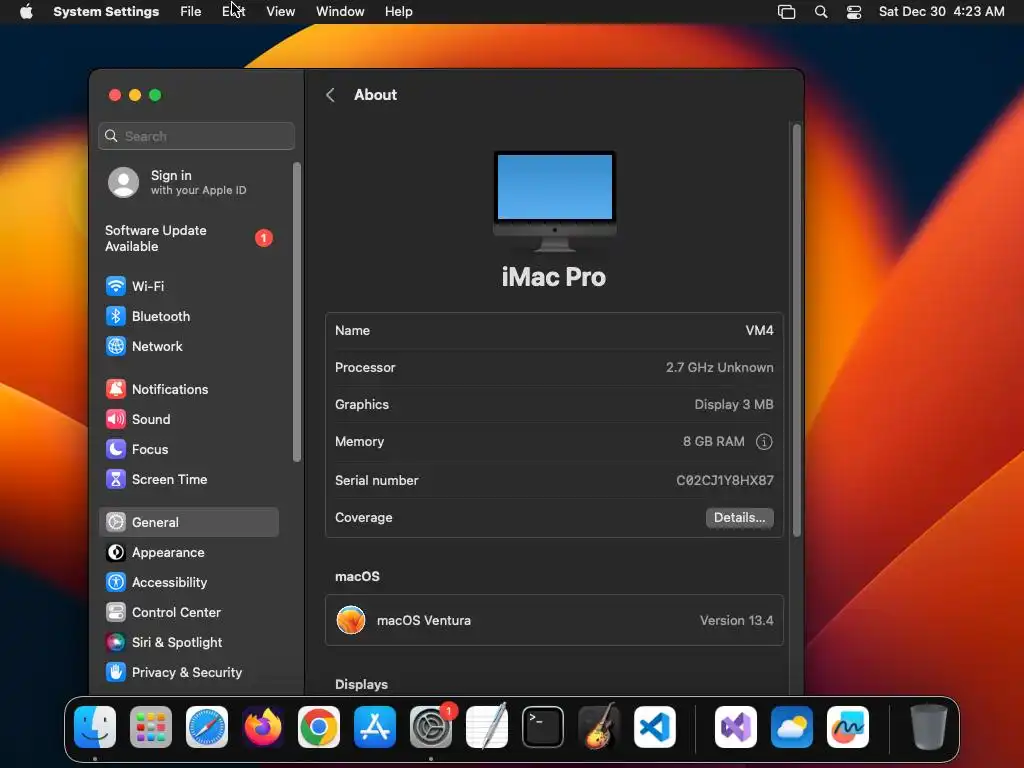Open App Store from the Dock
The width and height of the screenshot is (1024, 768).
[375, 727]
